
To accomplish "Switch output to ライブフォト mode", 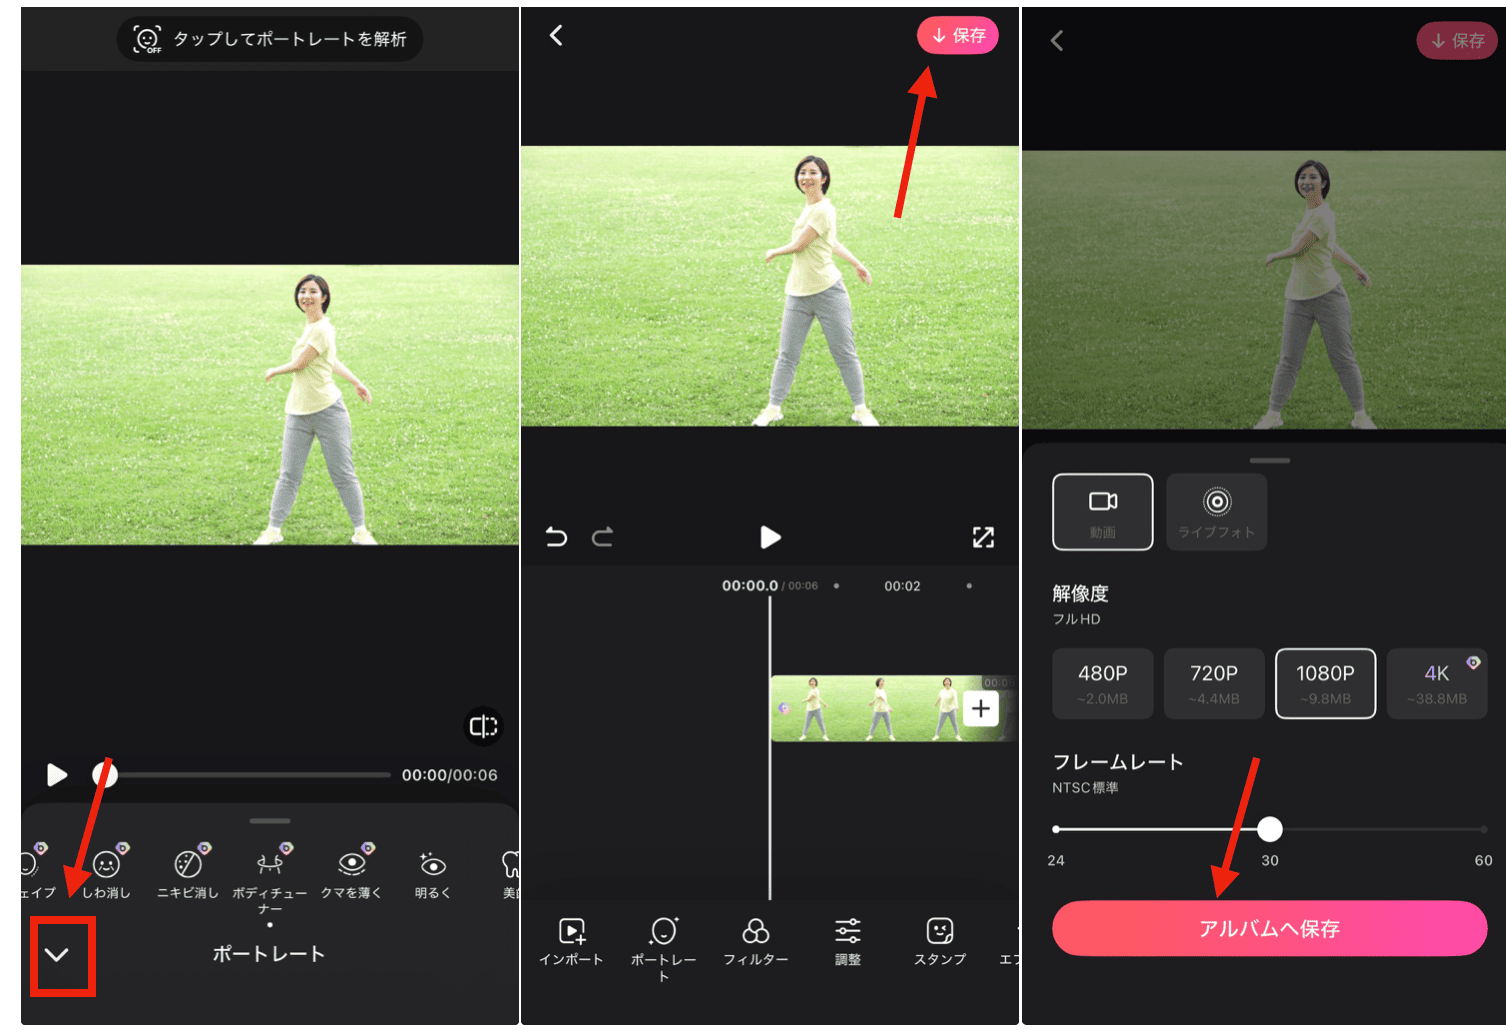I will coord(1216,511).
